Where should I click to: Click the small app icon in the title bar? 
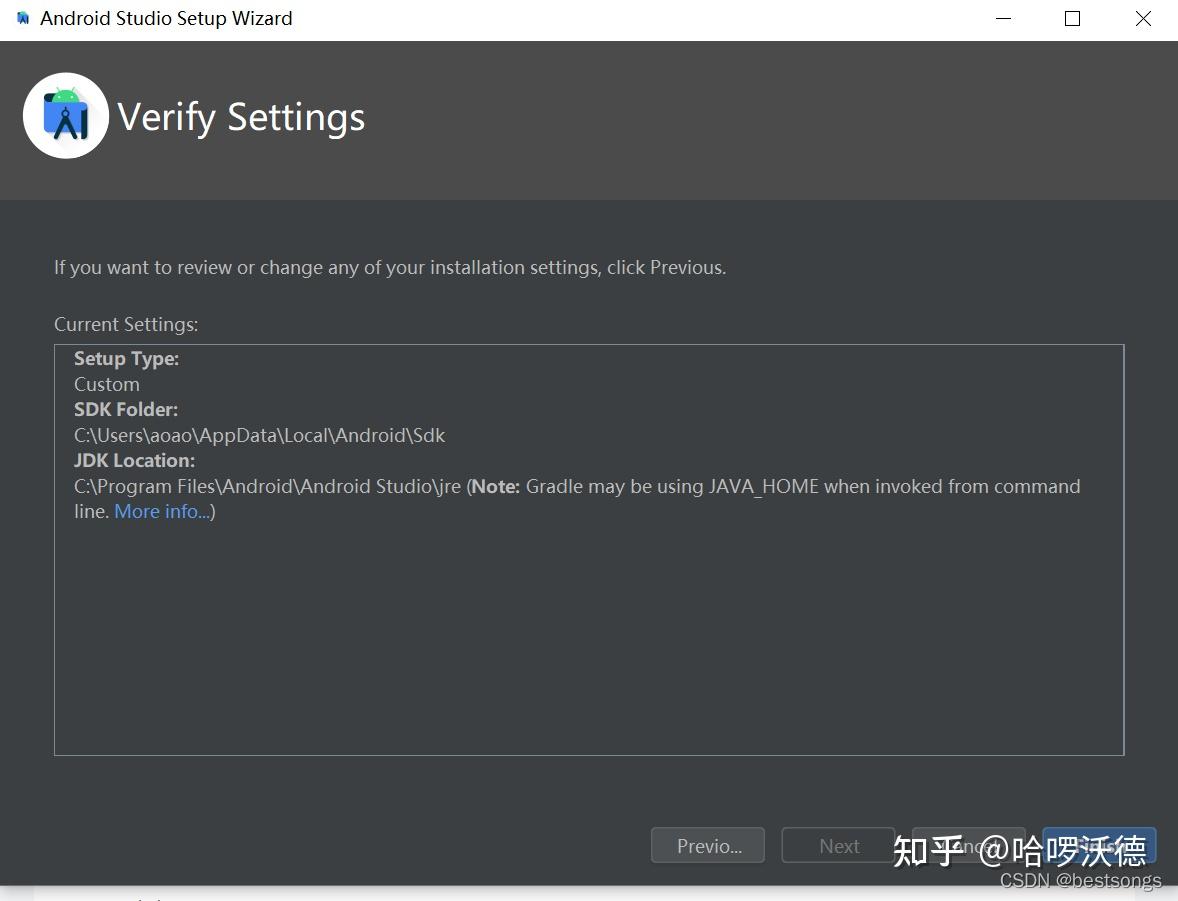23,19
